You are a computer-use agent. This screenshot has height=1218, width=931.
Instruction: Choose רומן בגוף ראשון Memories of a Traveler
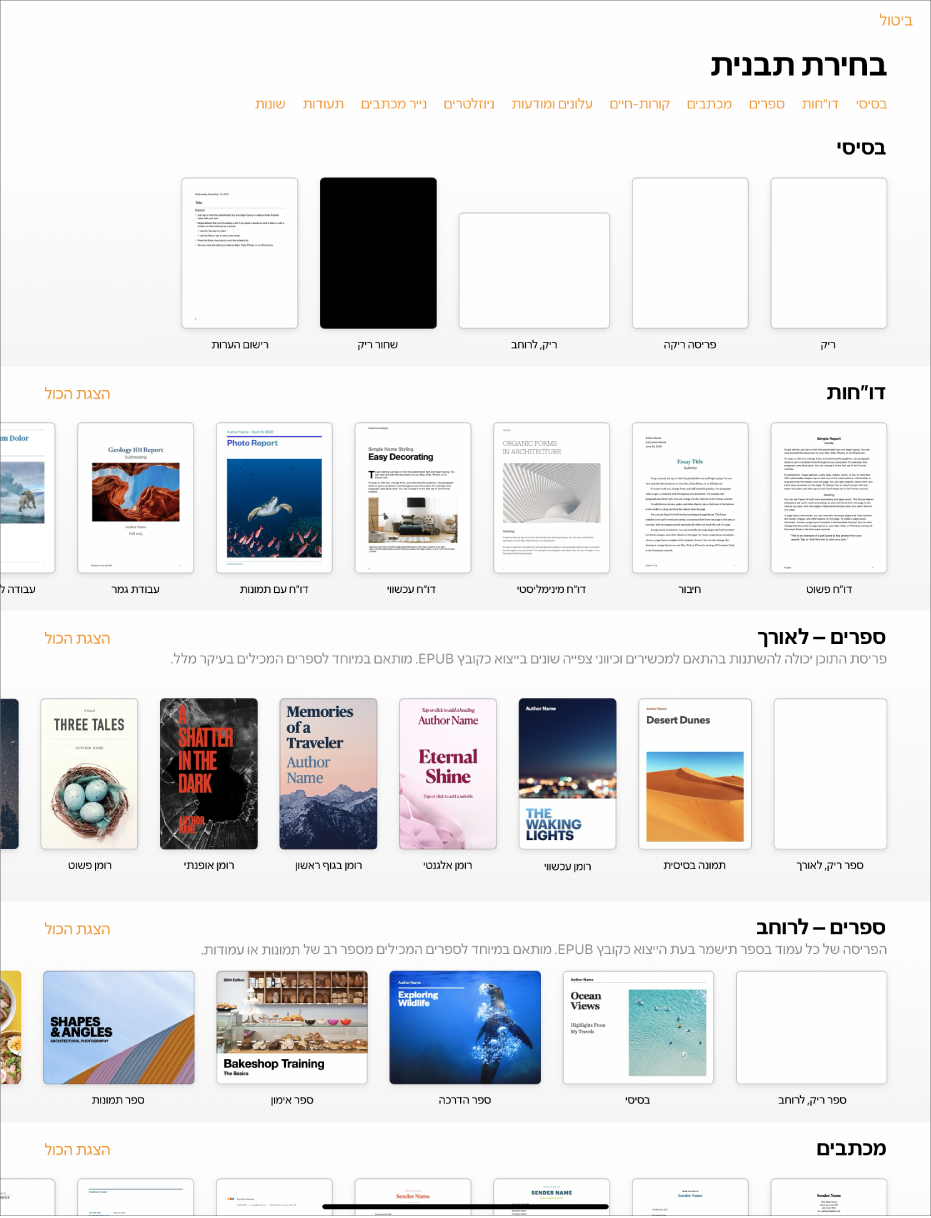click(x=328, y=774)
